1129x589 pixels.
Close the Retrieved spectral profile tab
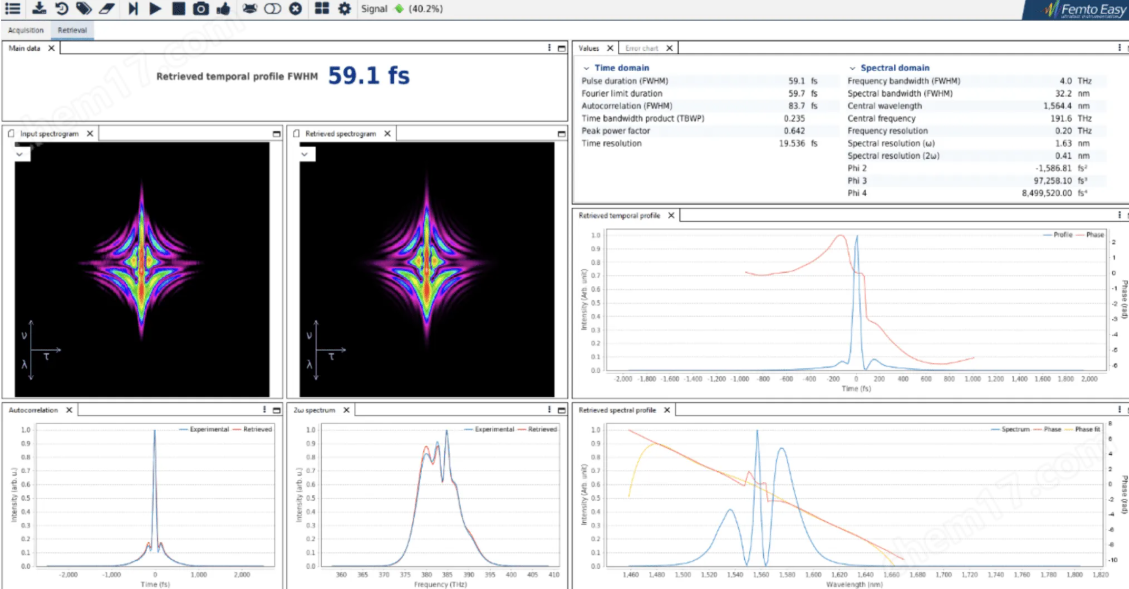(667, 410)
